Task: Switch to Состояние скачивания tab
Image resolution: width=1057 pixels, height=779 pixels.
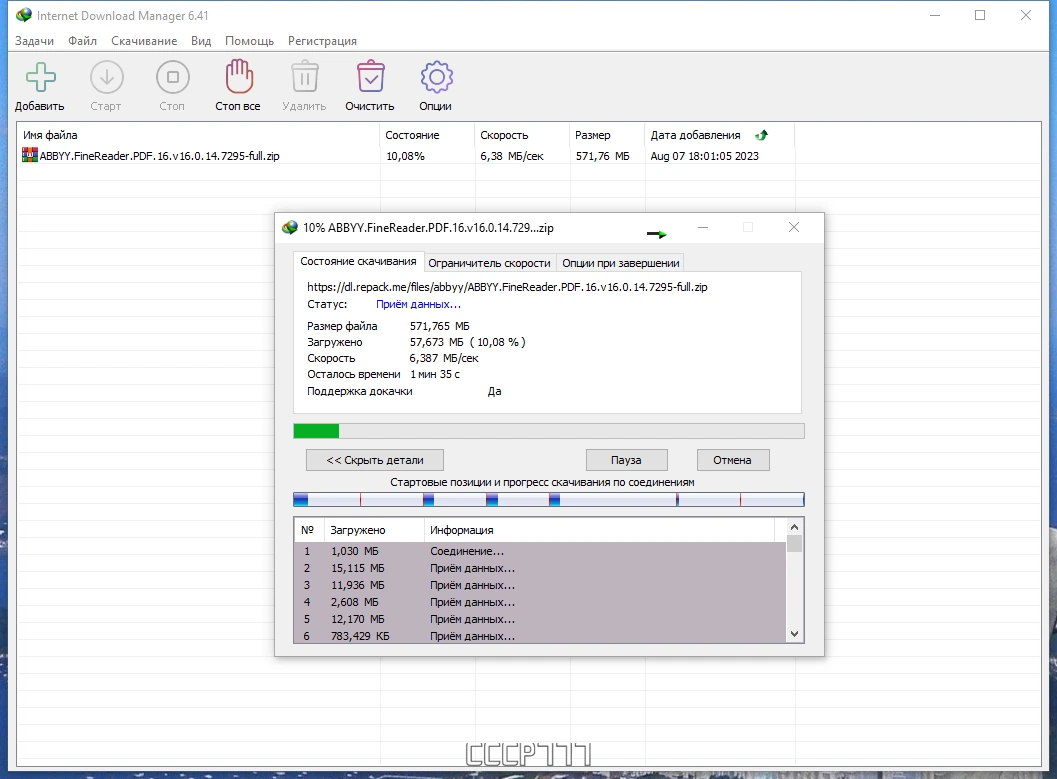Action: (358, 261)
